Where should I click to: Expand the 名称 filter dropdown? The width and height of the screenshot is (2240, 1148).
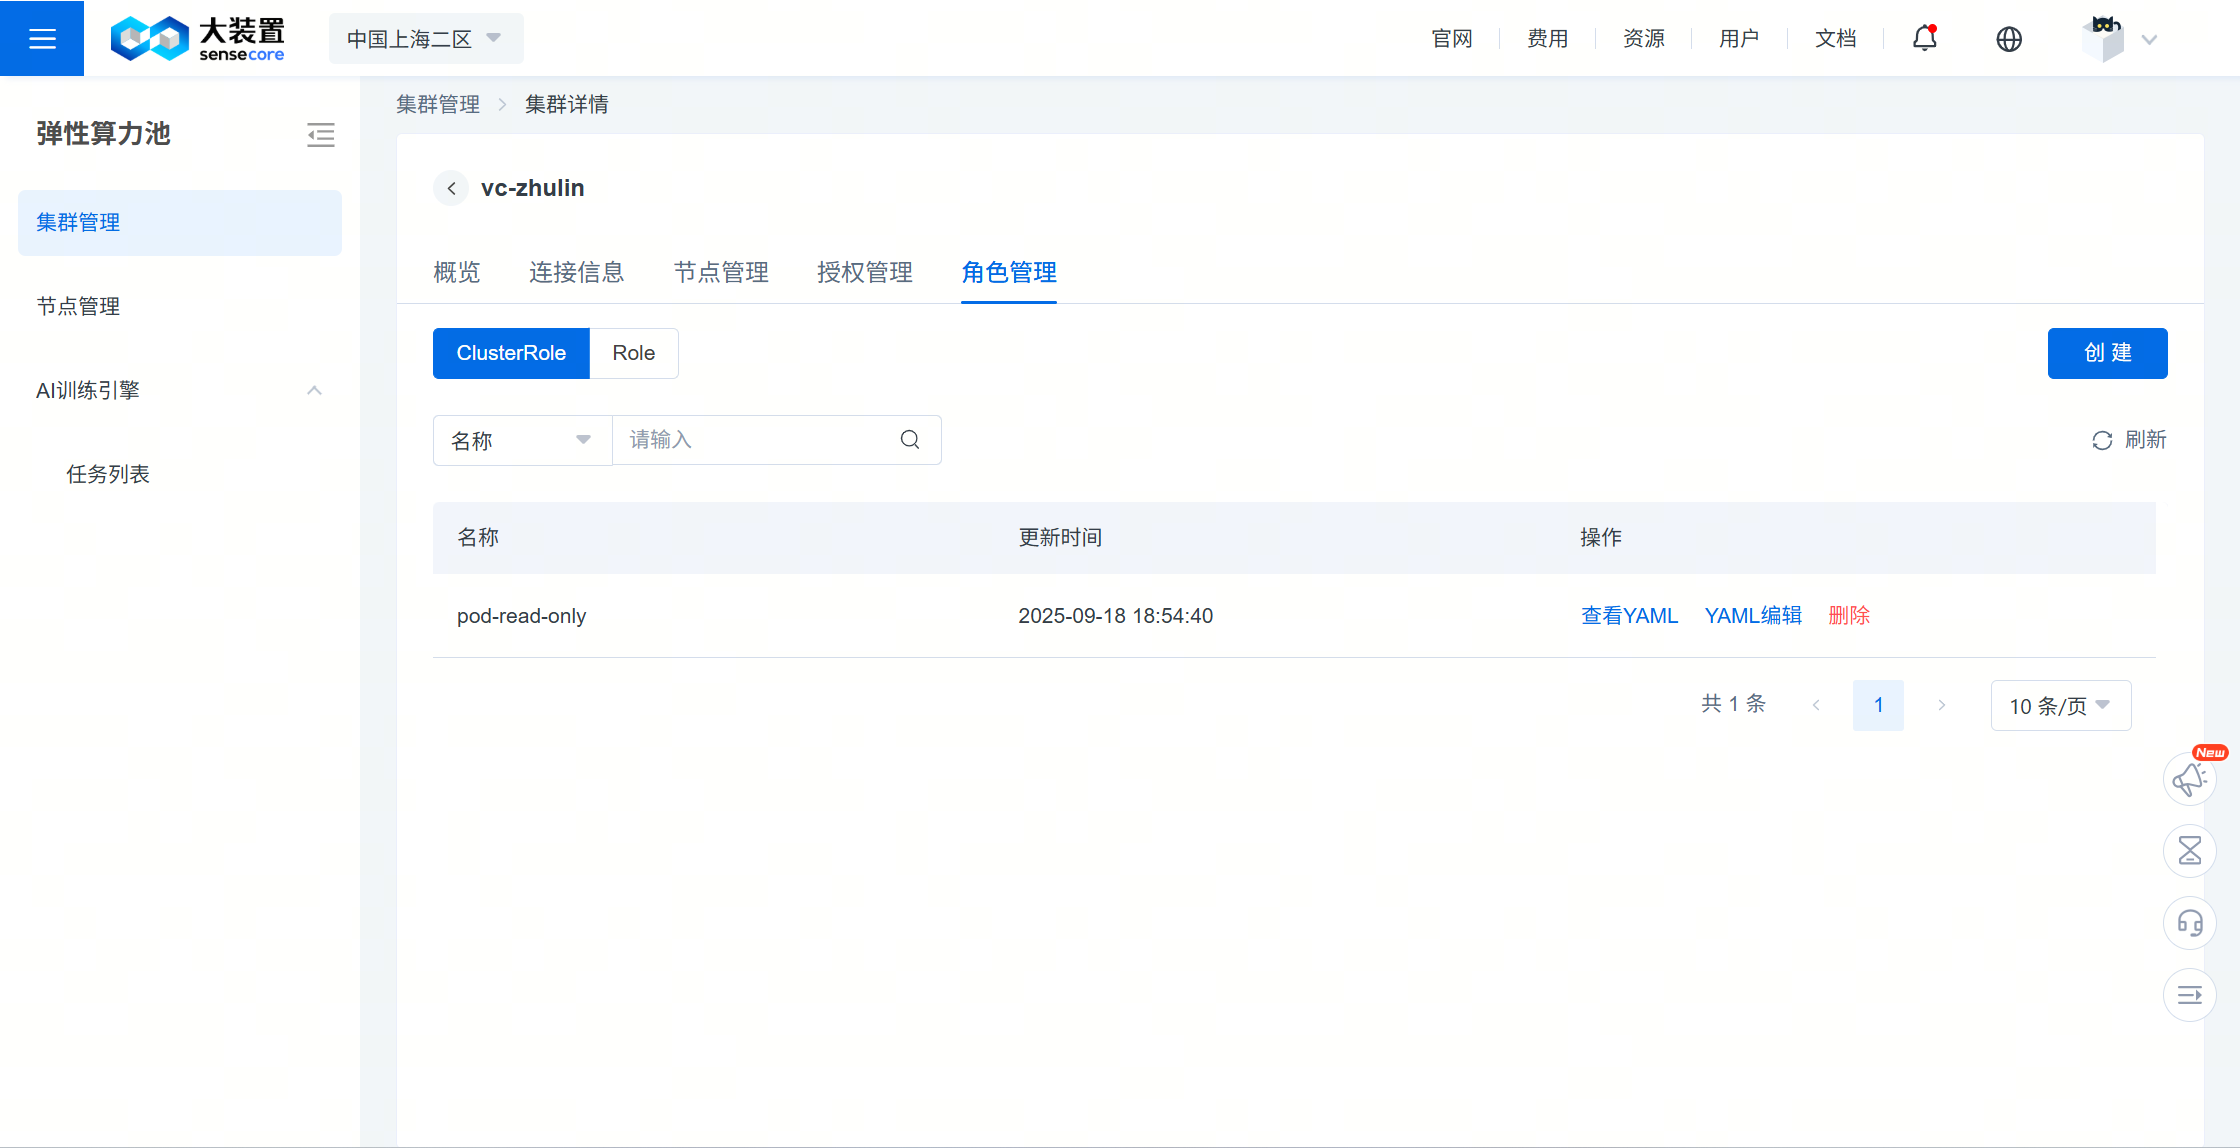(x=521, y=440)
